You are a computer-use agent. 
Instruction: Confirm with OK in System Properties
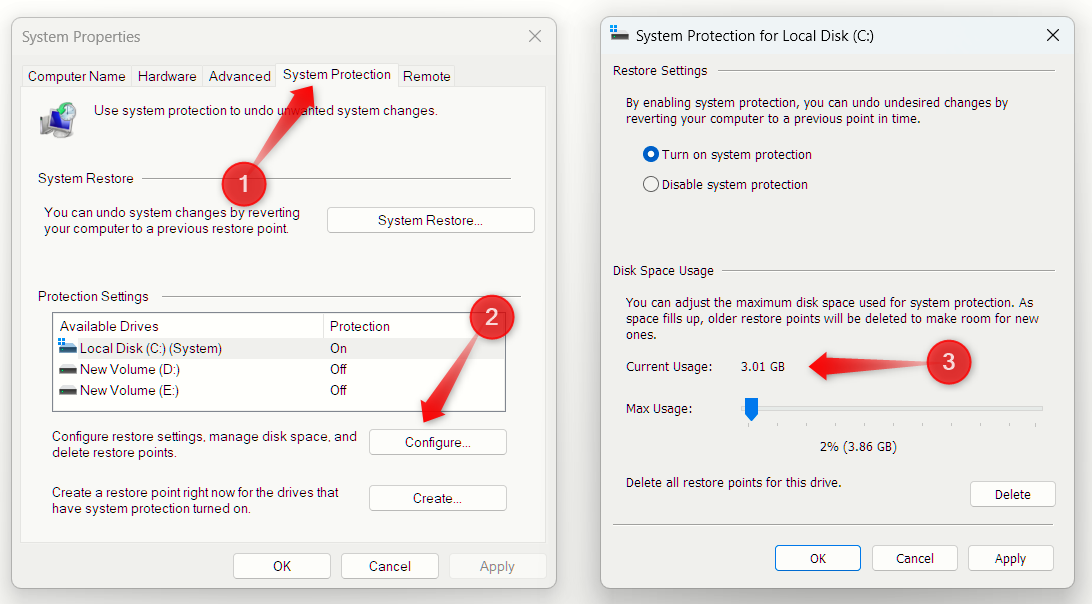(282, 566)
